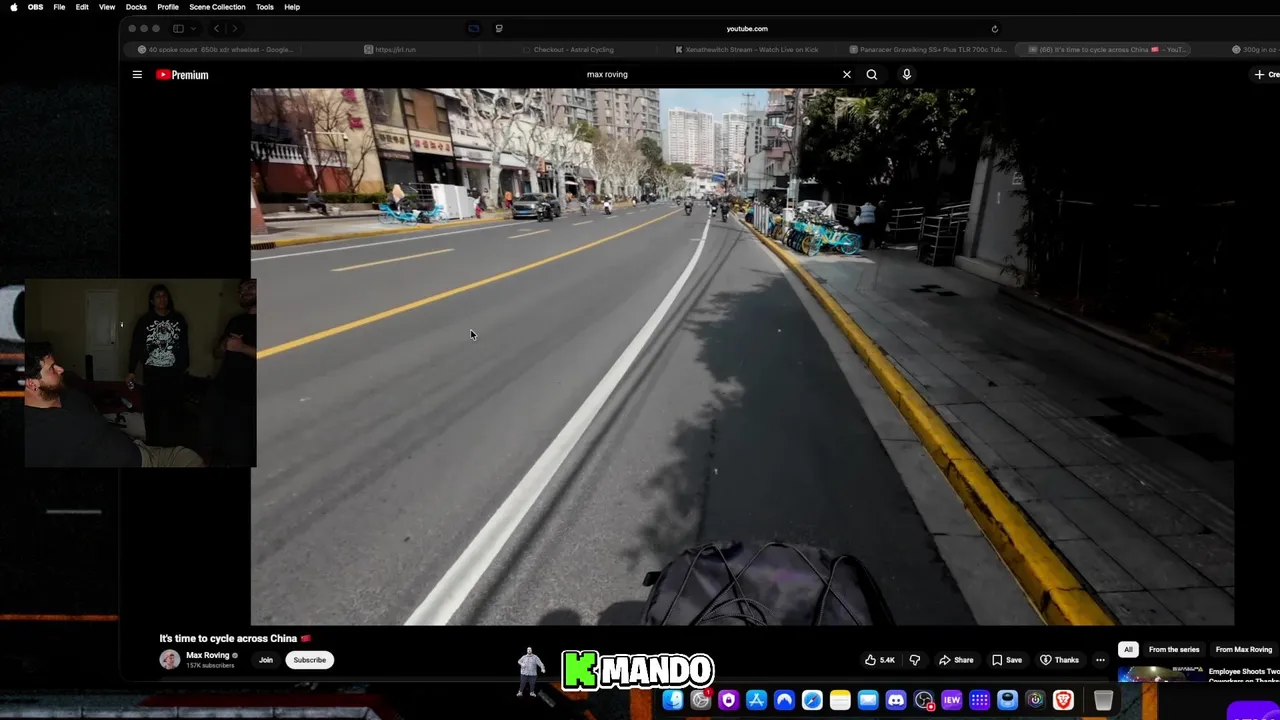
Task: Switch to 'Xenathewitch Stream' Kick tab
Action: tap(746, 49)
